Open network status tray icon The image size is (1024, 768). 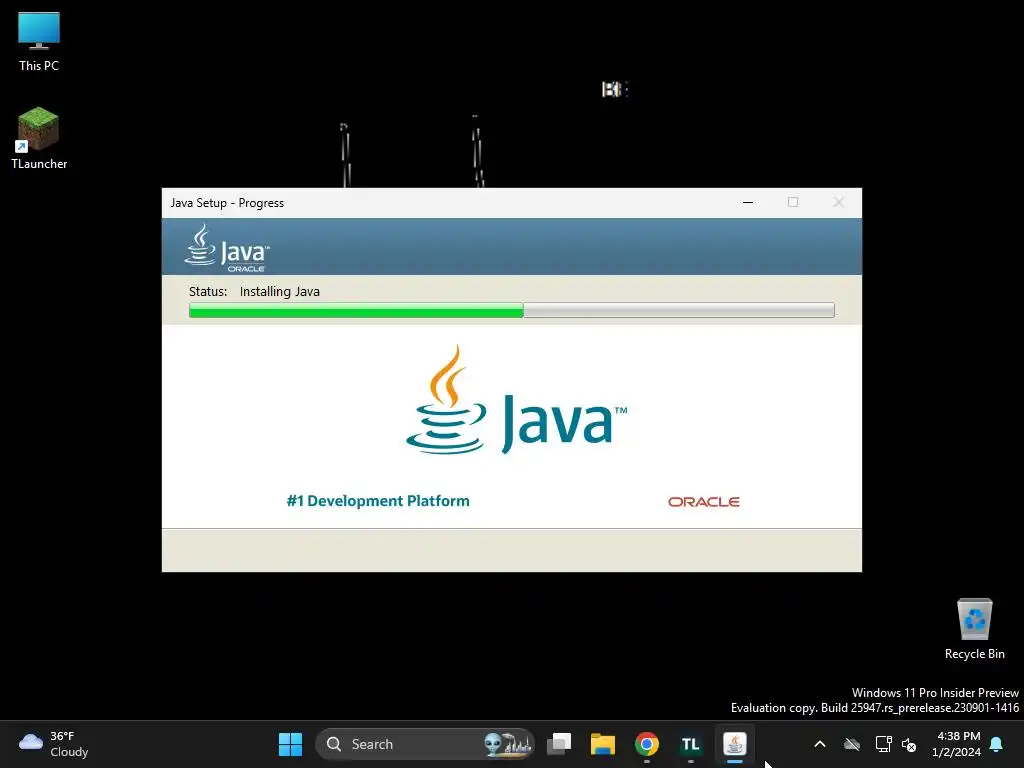tap(883, 744)
